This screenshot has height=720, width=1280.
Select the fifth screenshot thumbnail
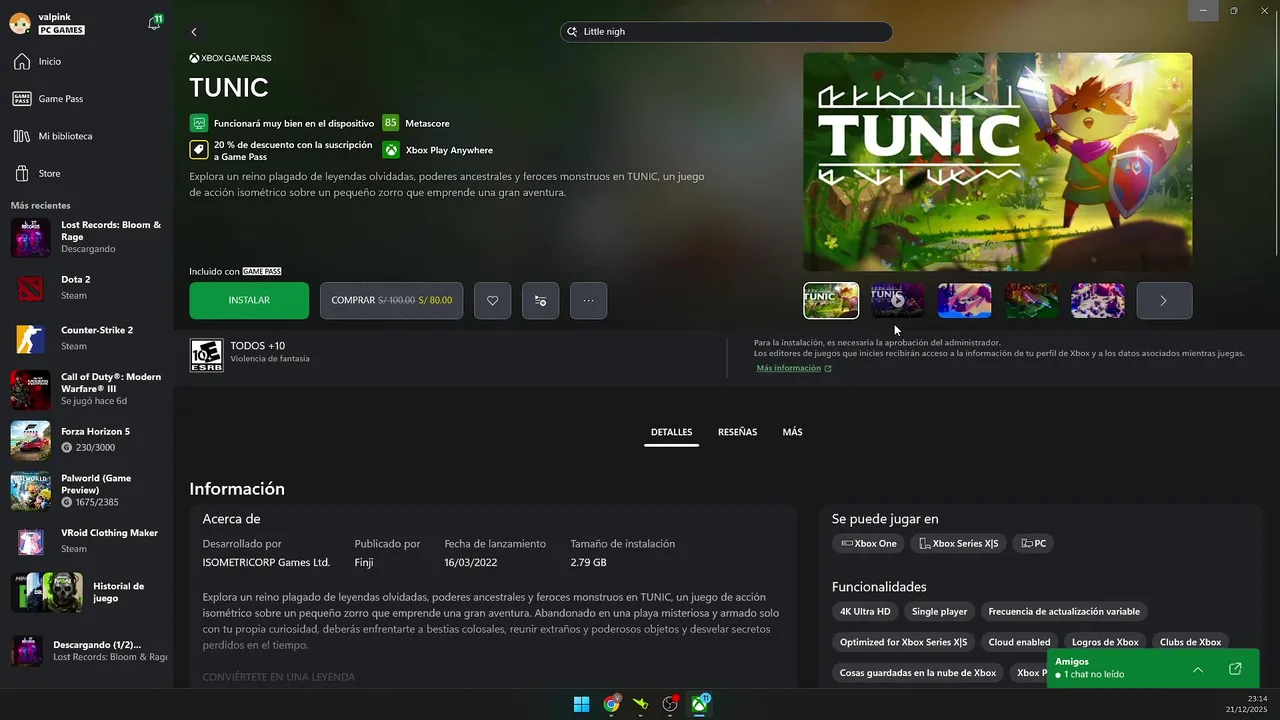1098,300
